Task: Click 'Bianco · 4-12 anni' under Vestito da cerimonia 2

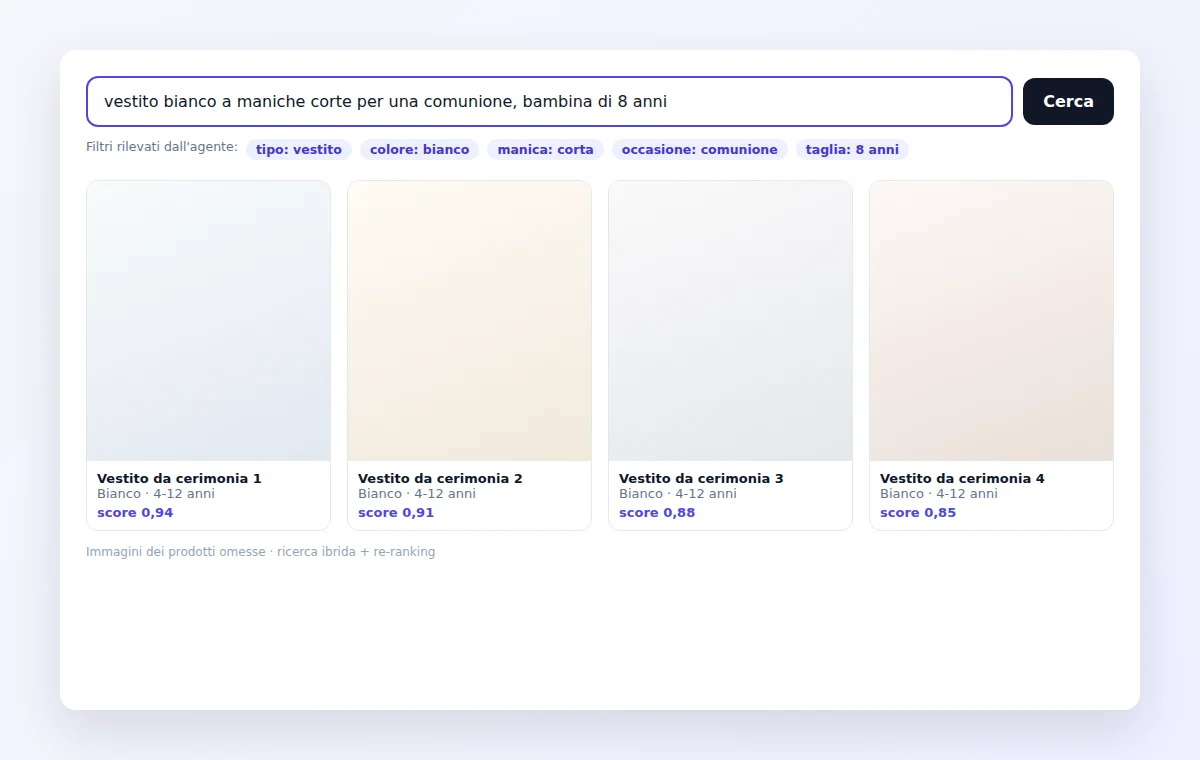Action: 417,494
